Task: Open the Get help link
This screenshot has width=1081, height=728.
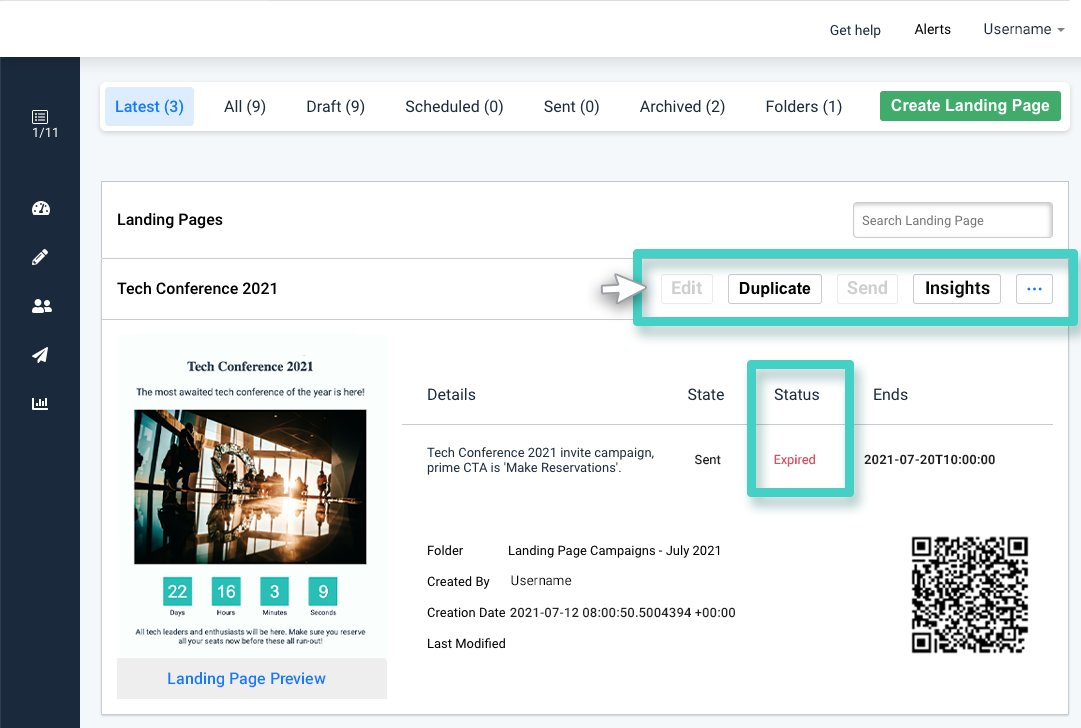Action: coord(855,30)
